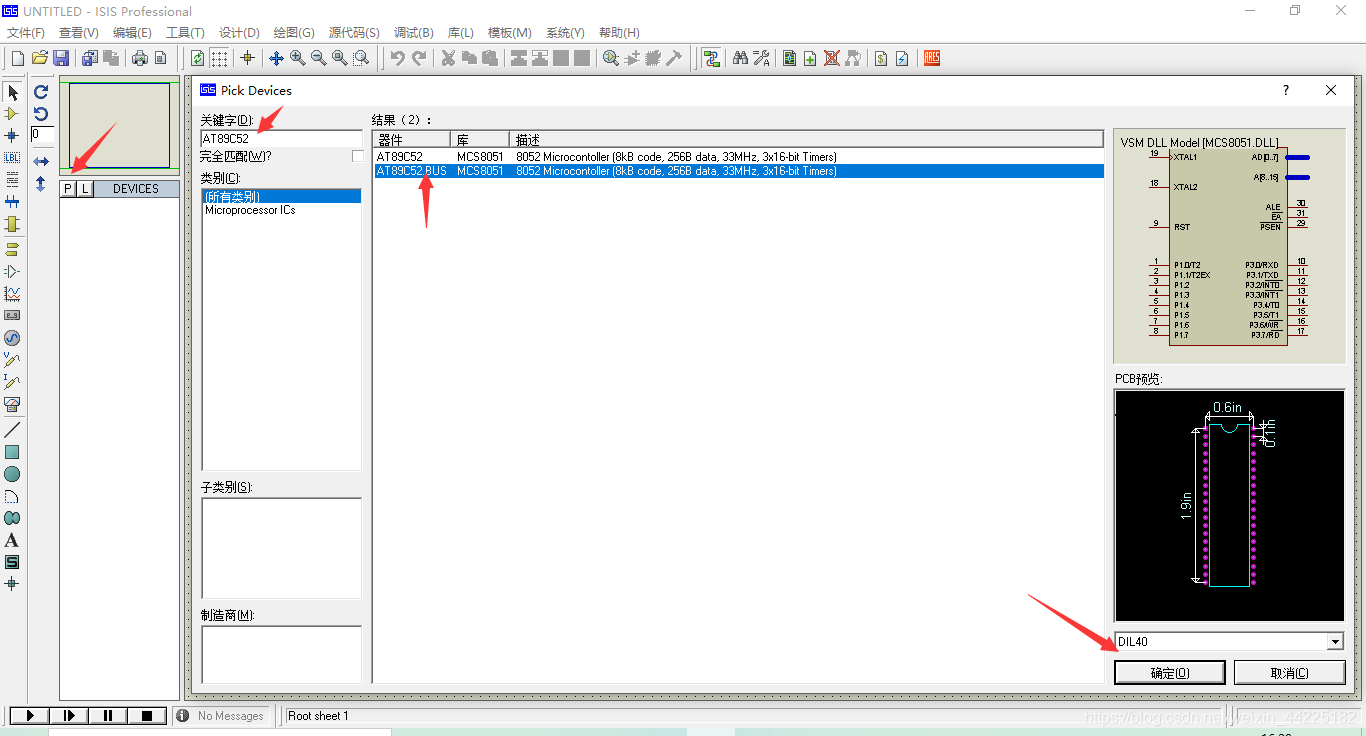
Task: Pick from libraries with P button
Action: click(68, 189)
